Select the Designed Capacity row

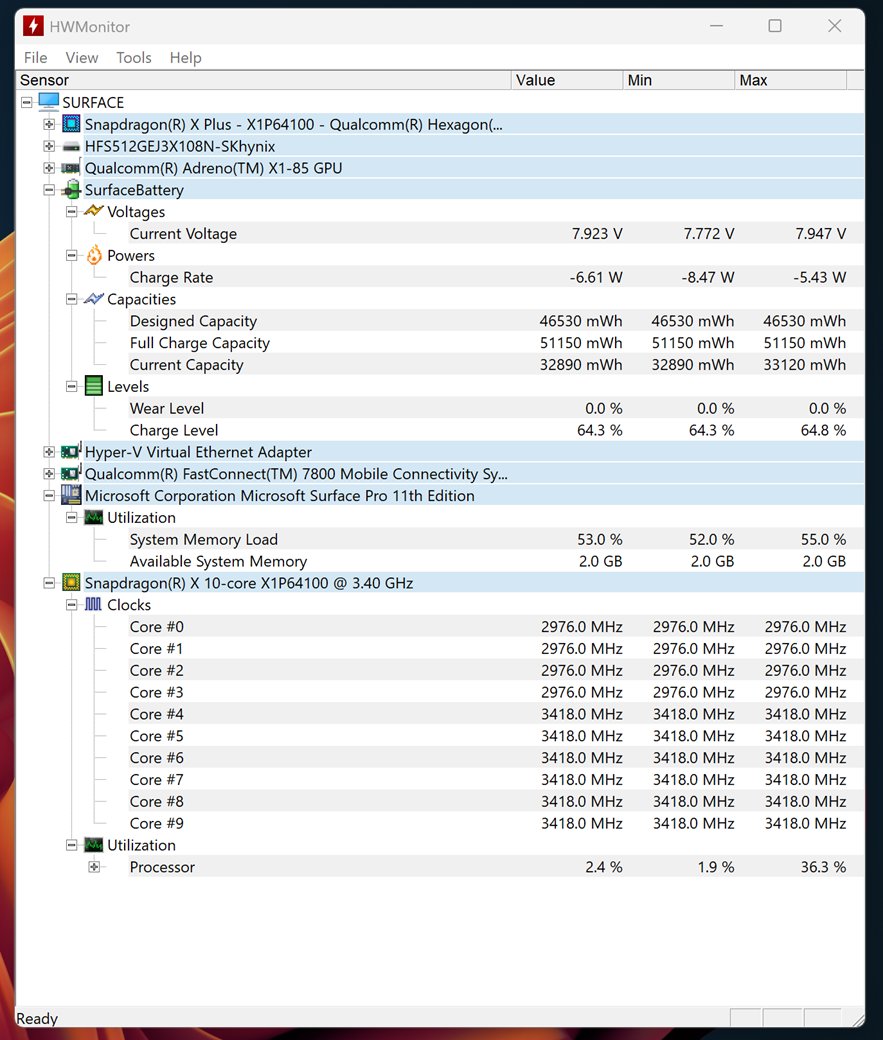click(496, 321)
